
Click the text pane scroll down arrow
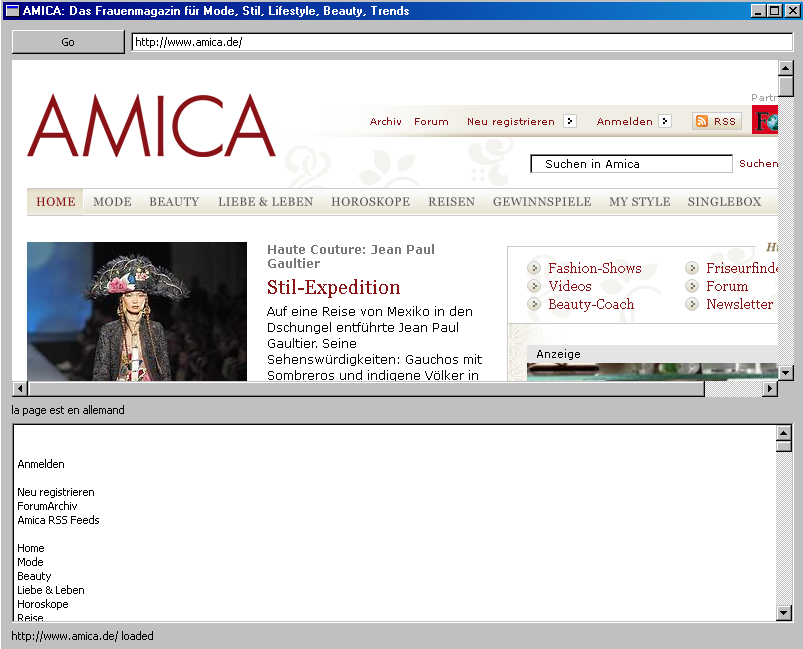(x=784, y=613)
